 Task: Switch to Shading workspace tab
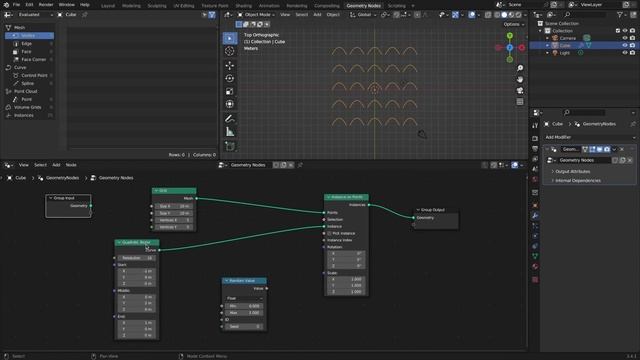tap(243, 6)
